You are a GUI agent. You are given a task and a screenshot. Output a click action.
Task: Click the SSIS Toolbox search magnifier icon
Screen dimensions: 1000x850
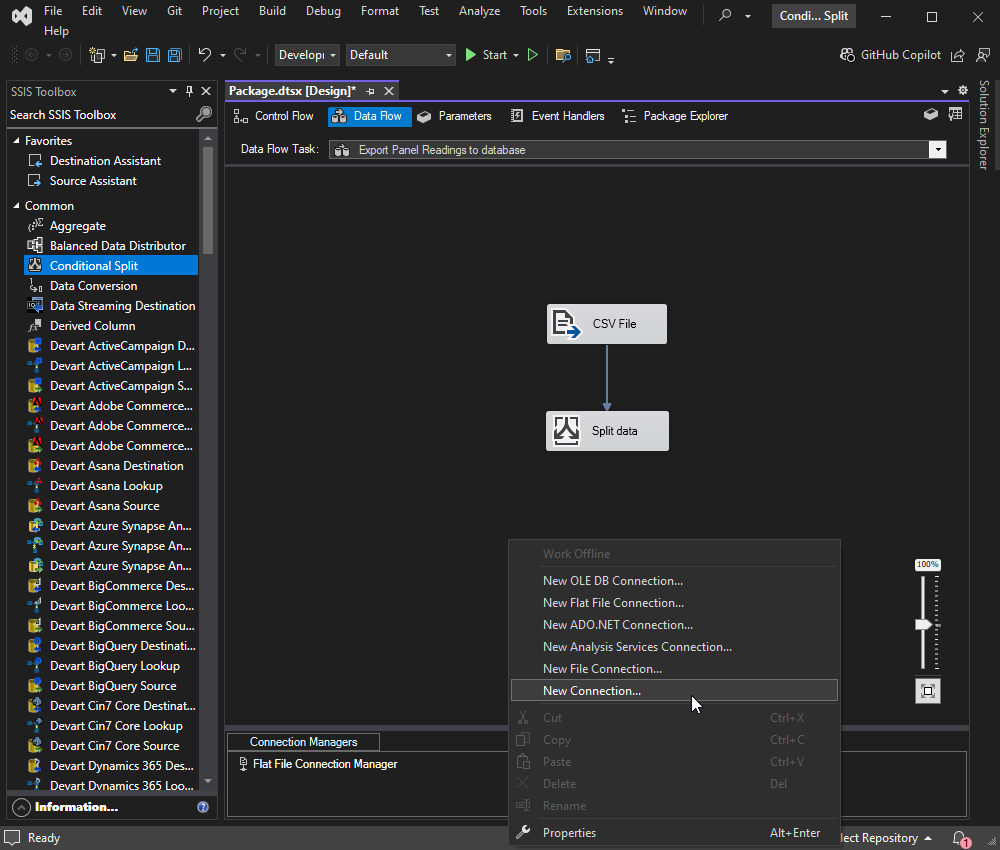click(203, 114)
